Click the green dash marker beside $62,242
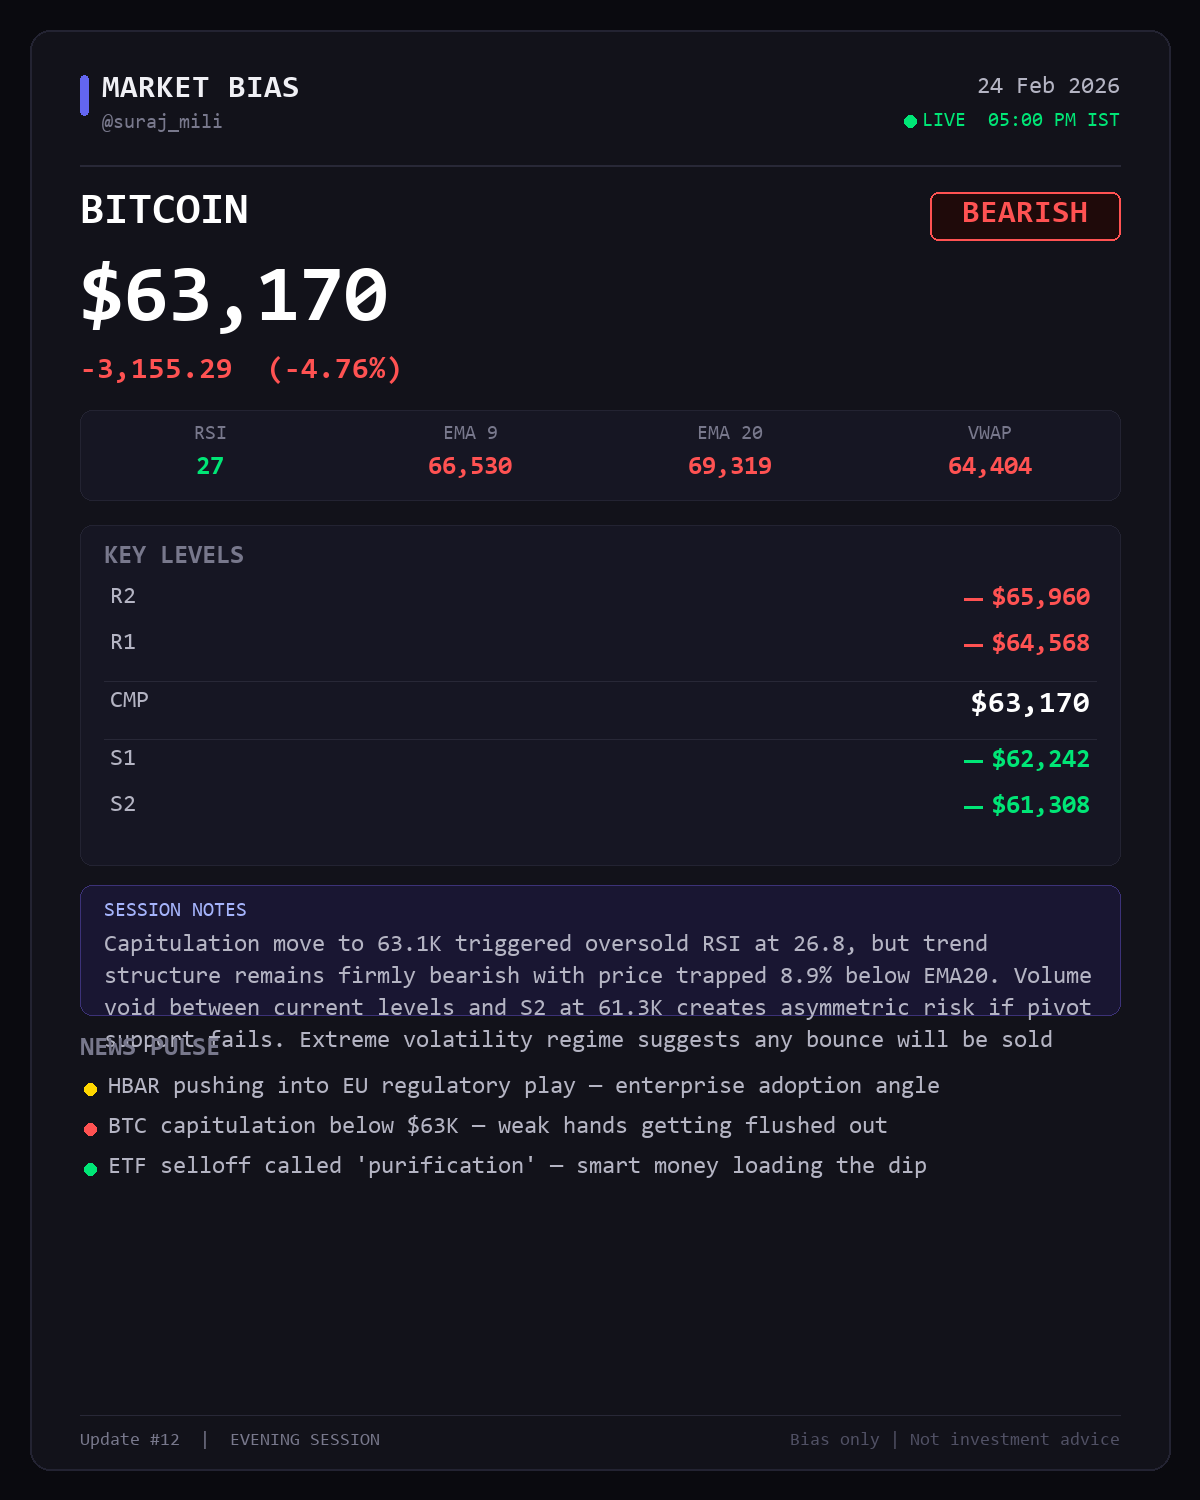This screenshot has width=1200, height=1500. tap(973, 761)
